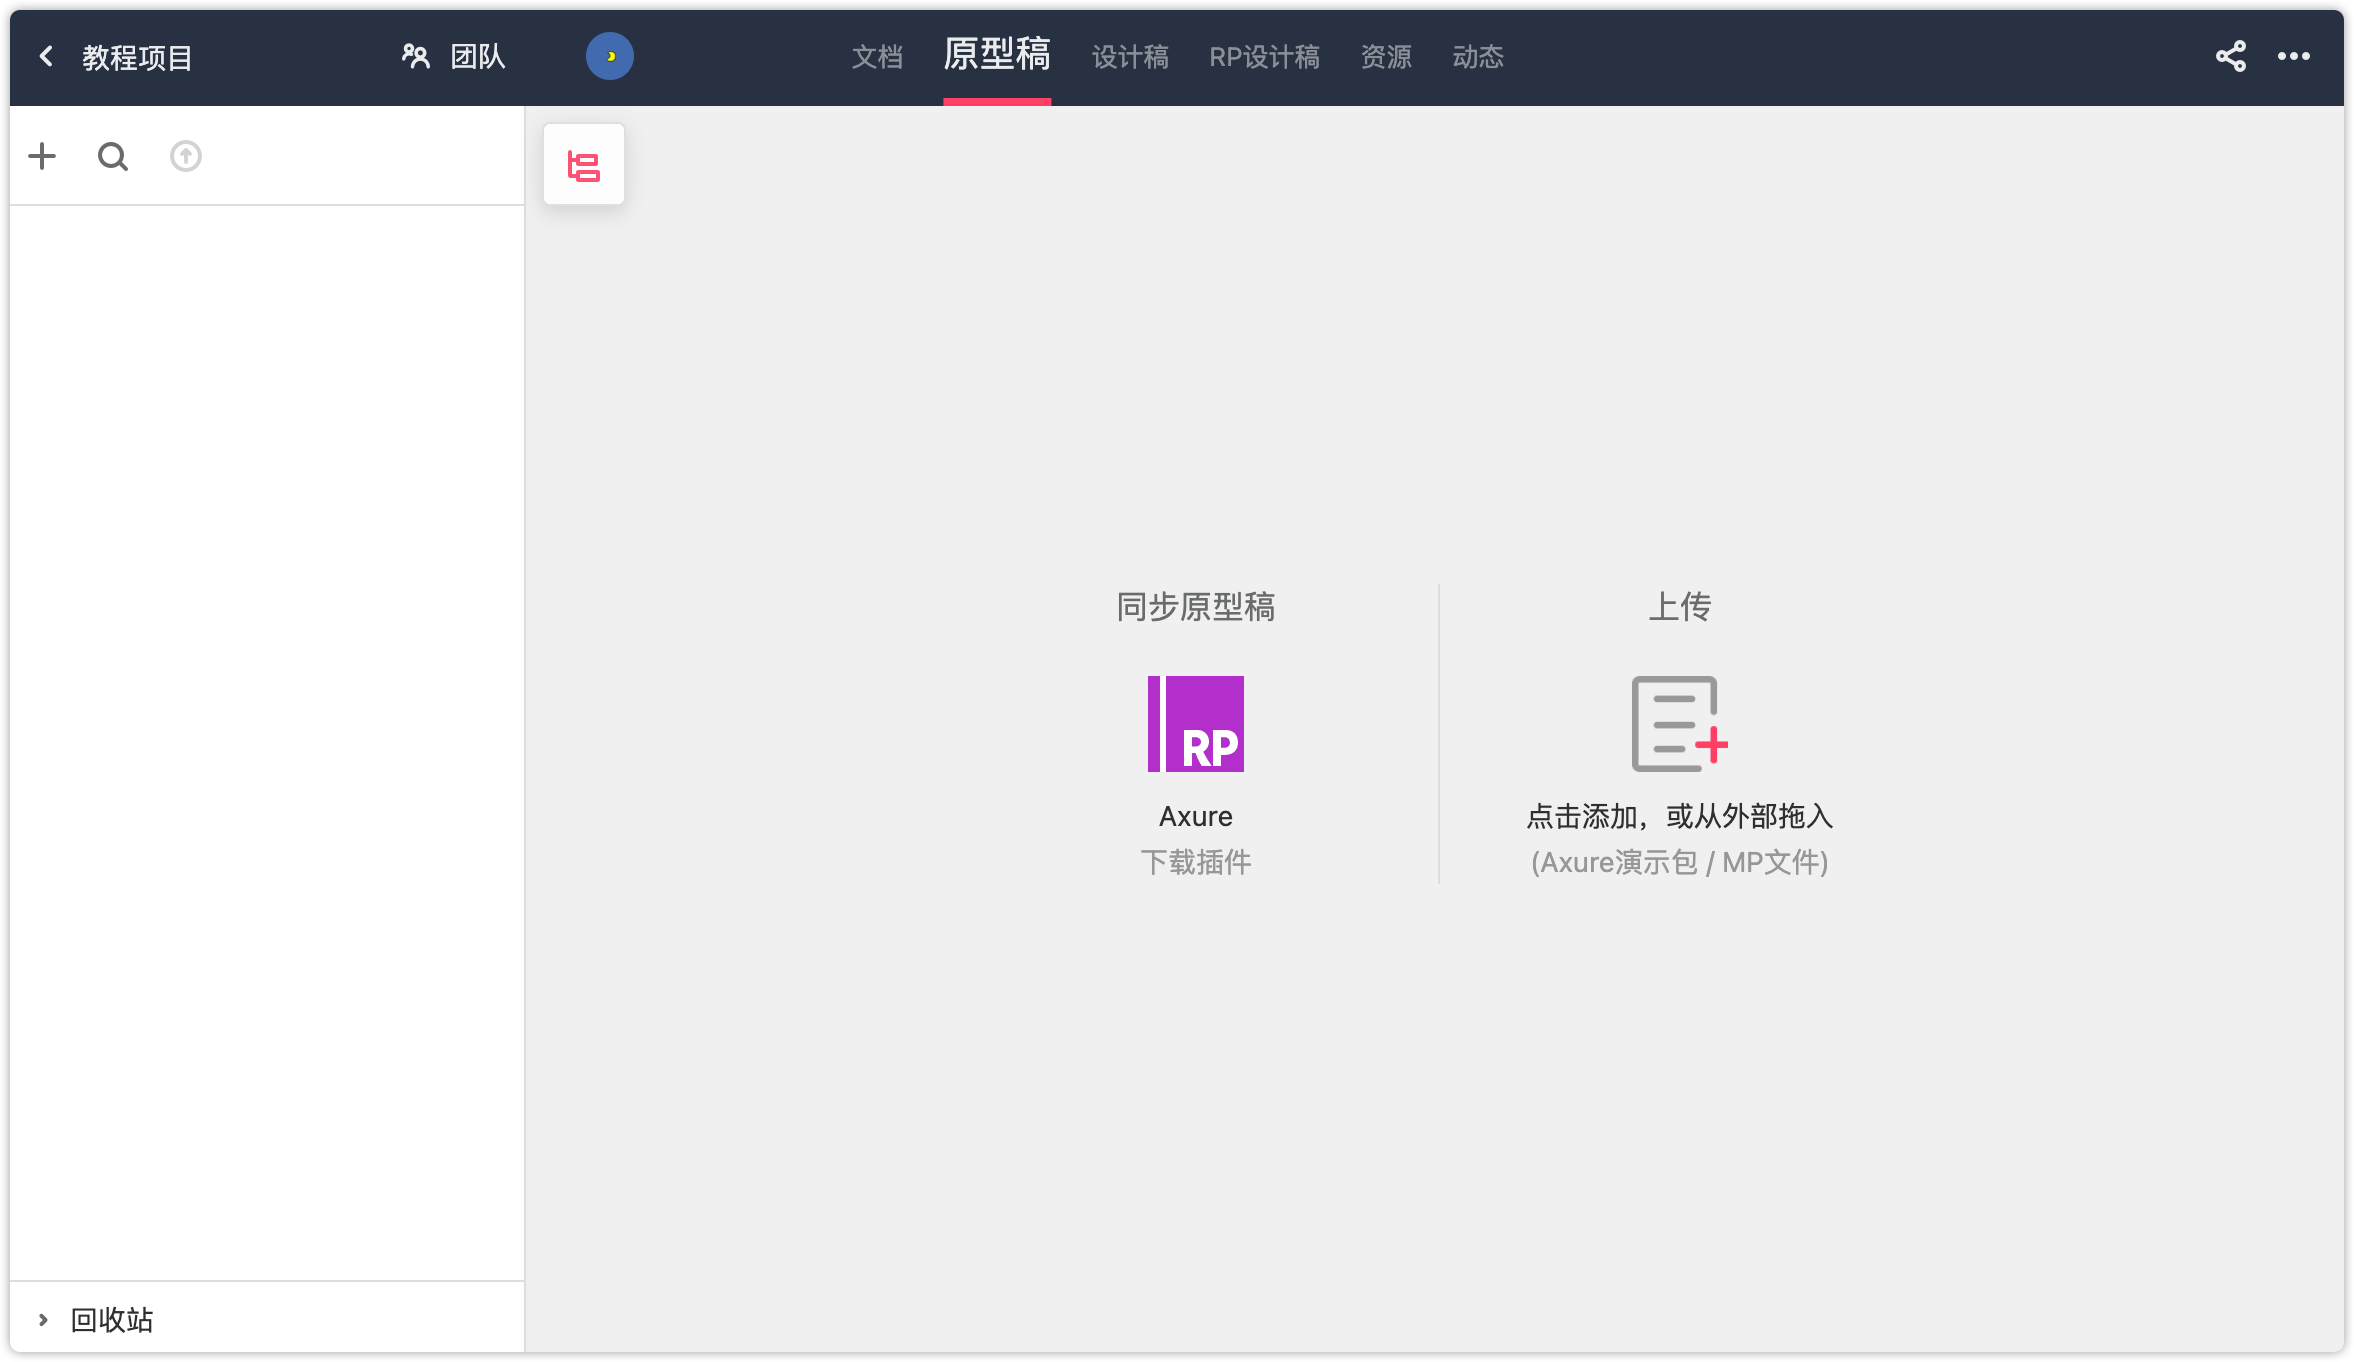This screenshot has width=2354, height=1362.
Task: Open the RP设计稿 tab
Action: [1265, 57]
